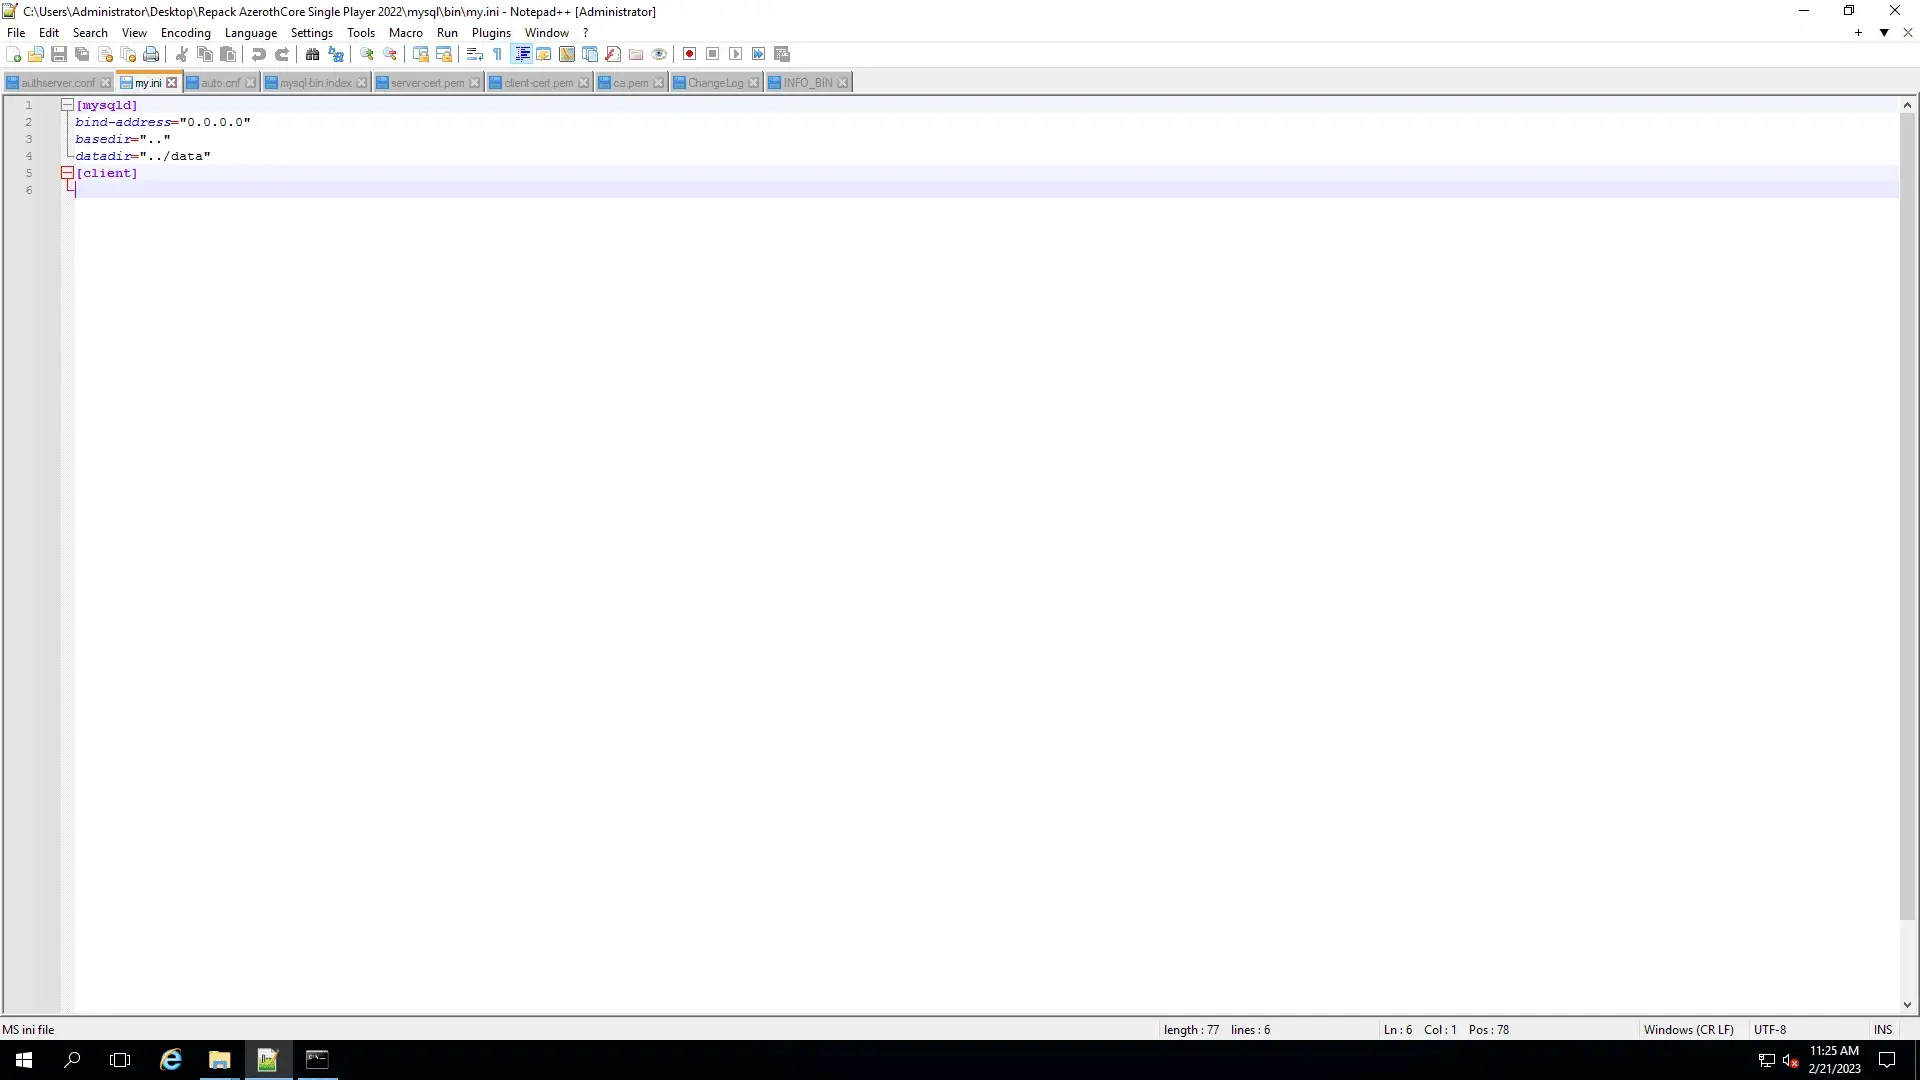Switch to the authserver.conf tab

[58, 83]
